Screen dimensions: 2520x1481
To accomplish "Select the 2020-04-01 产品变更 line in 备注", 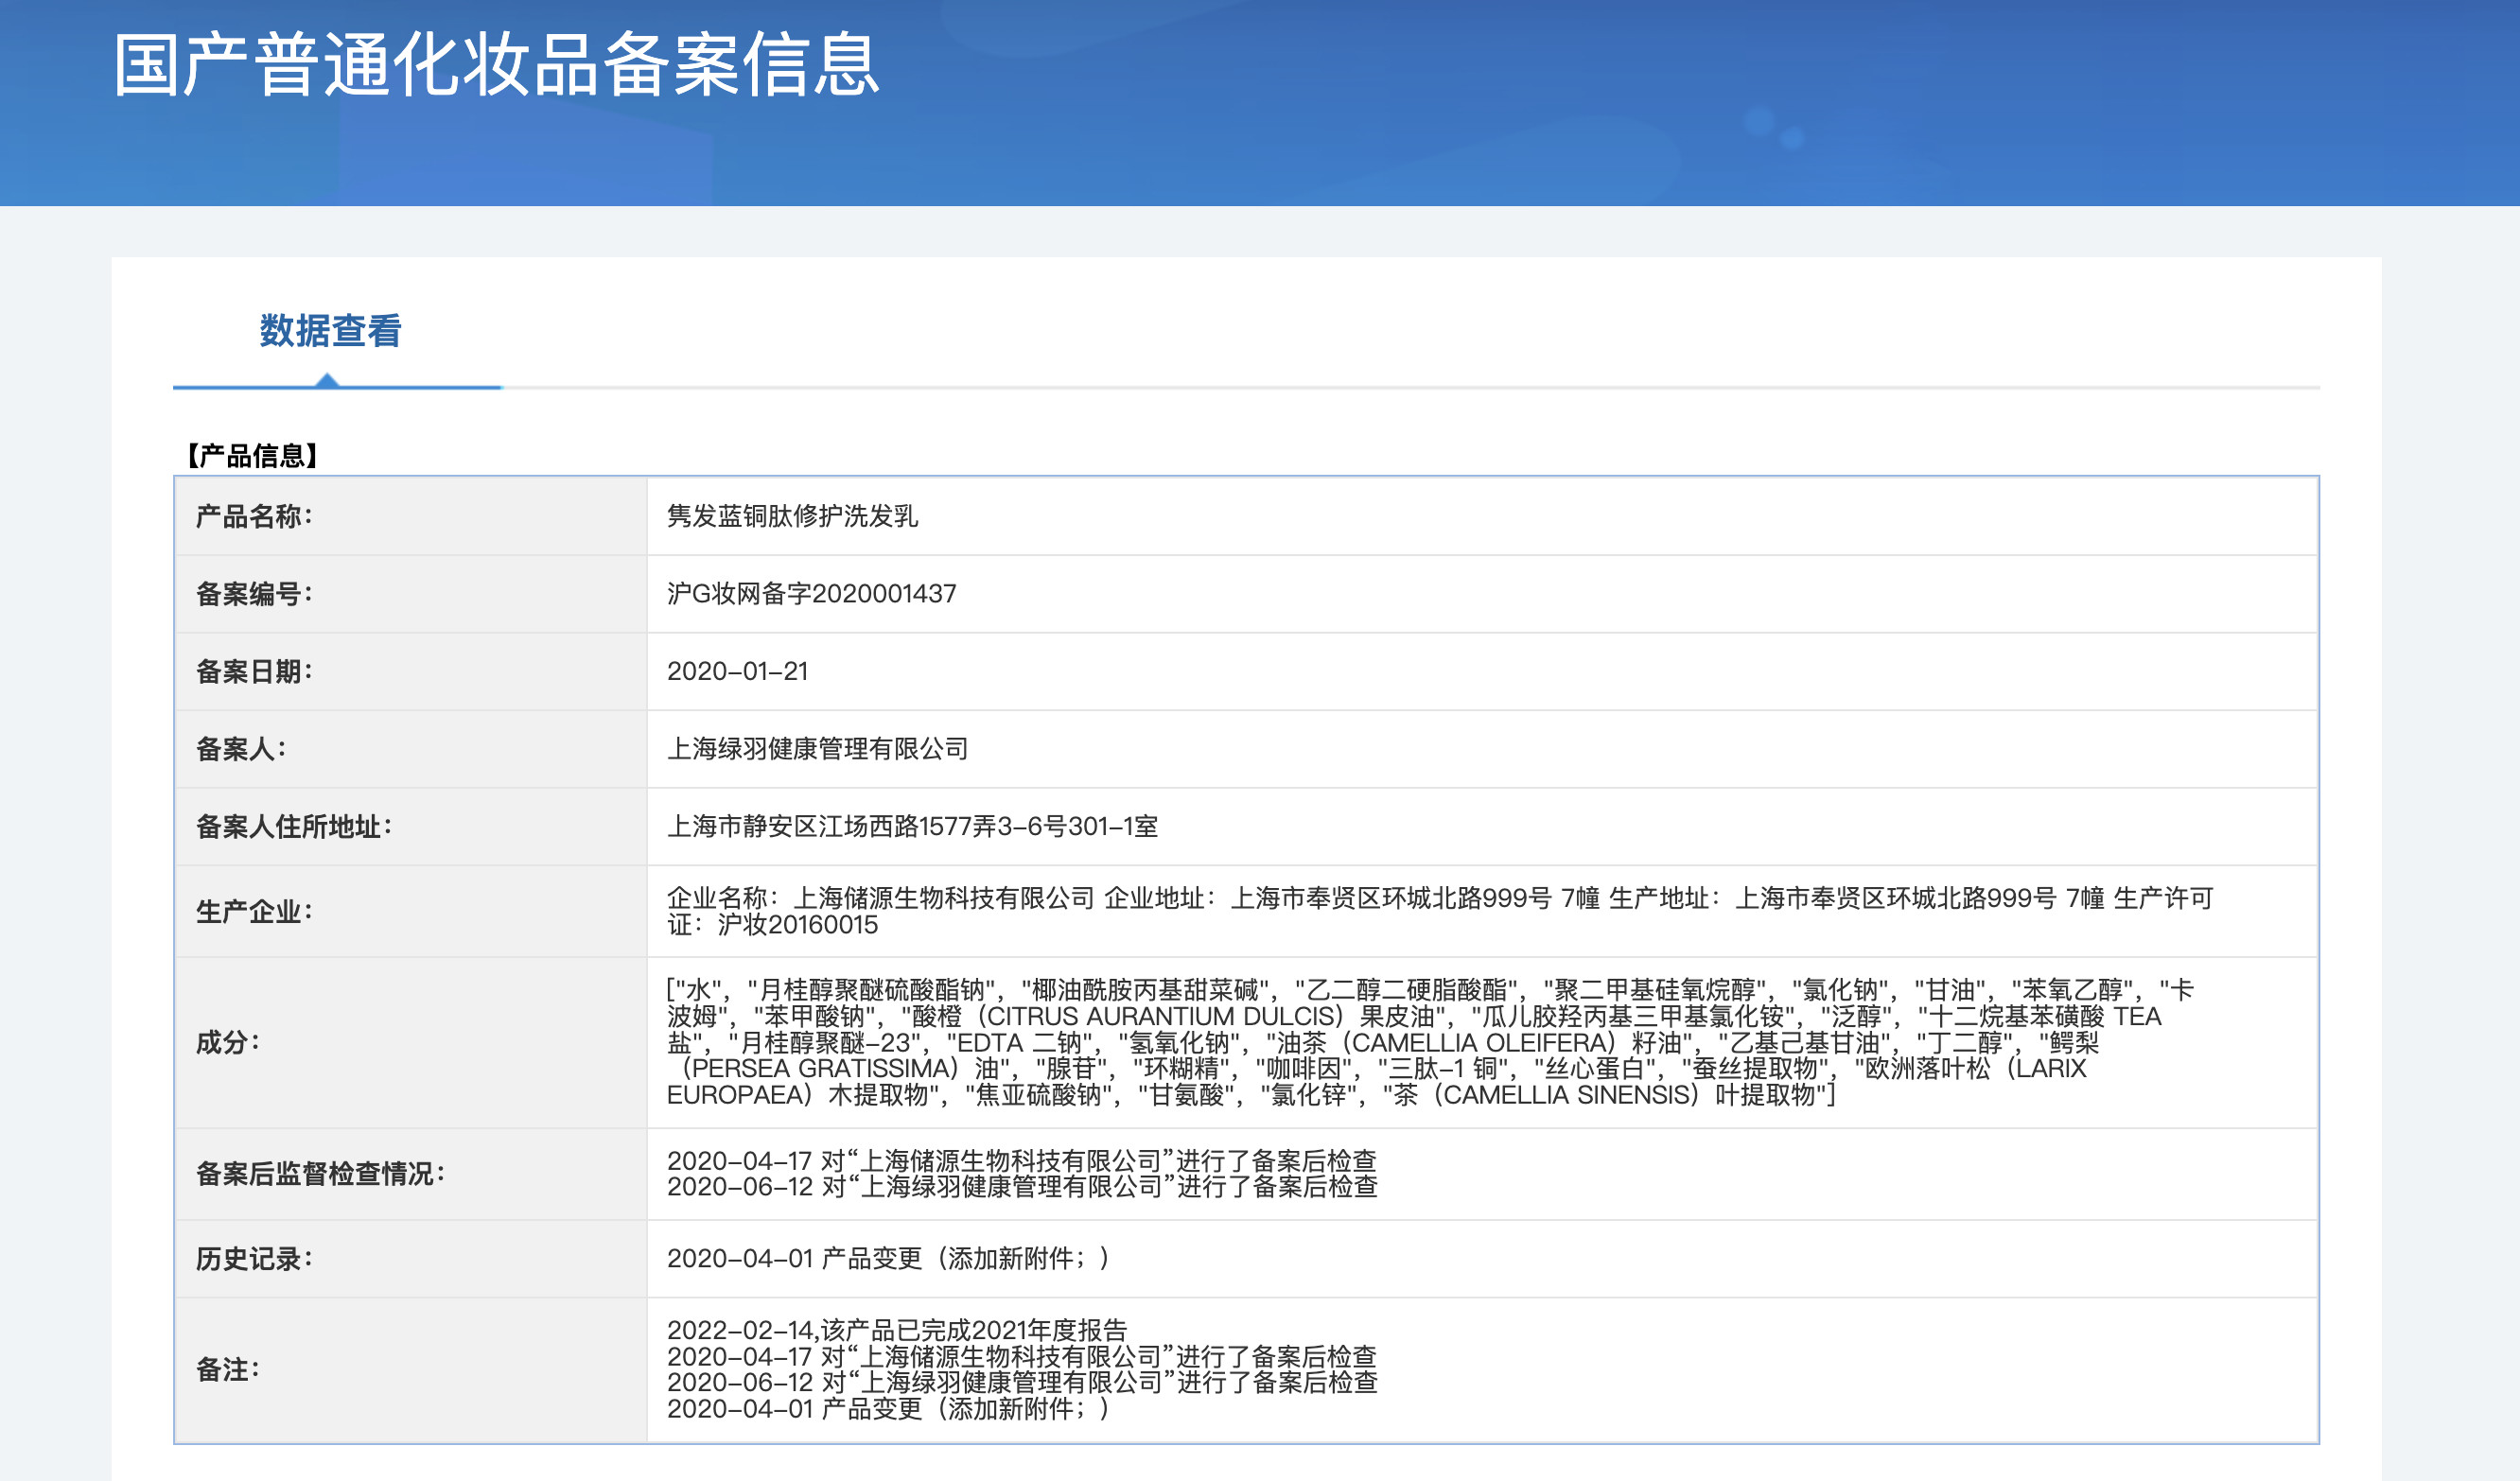I will click(888, 1409).
